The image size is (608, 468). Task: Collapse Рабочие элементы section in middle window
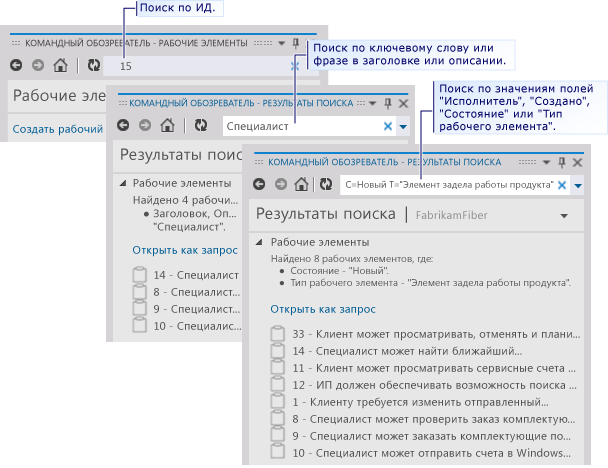tap(123, 183)
